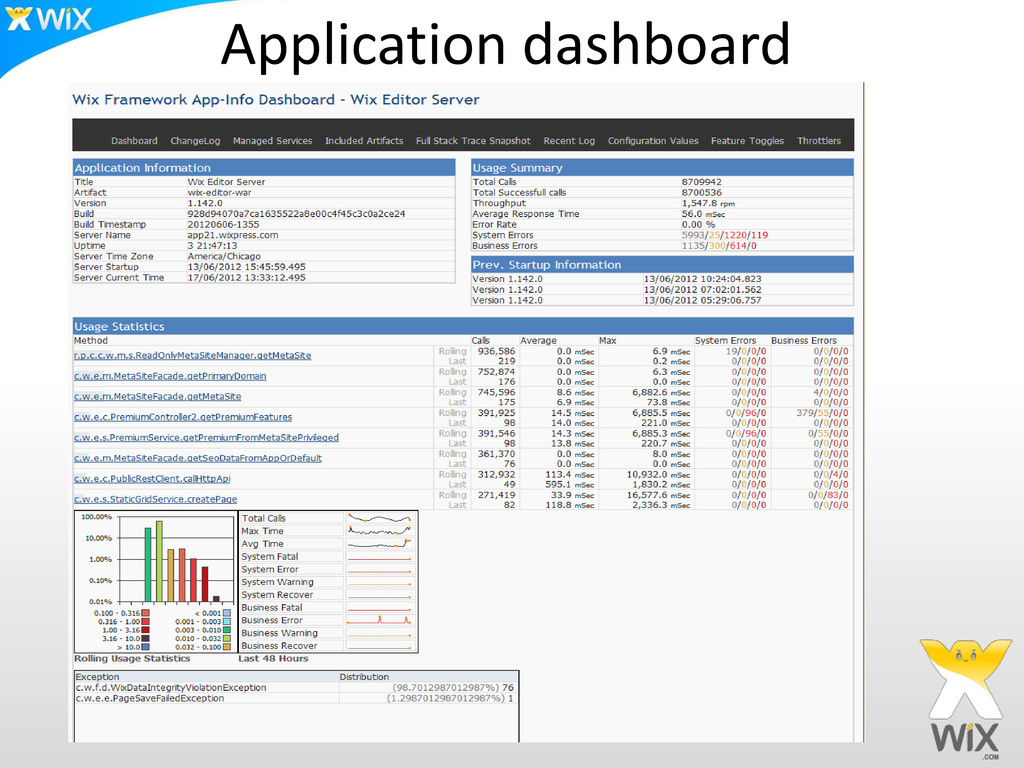Click Build Timestamp 20120606-1355
This screenshot has width=1024, height=768.
click(x=223, y=225)
